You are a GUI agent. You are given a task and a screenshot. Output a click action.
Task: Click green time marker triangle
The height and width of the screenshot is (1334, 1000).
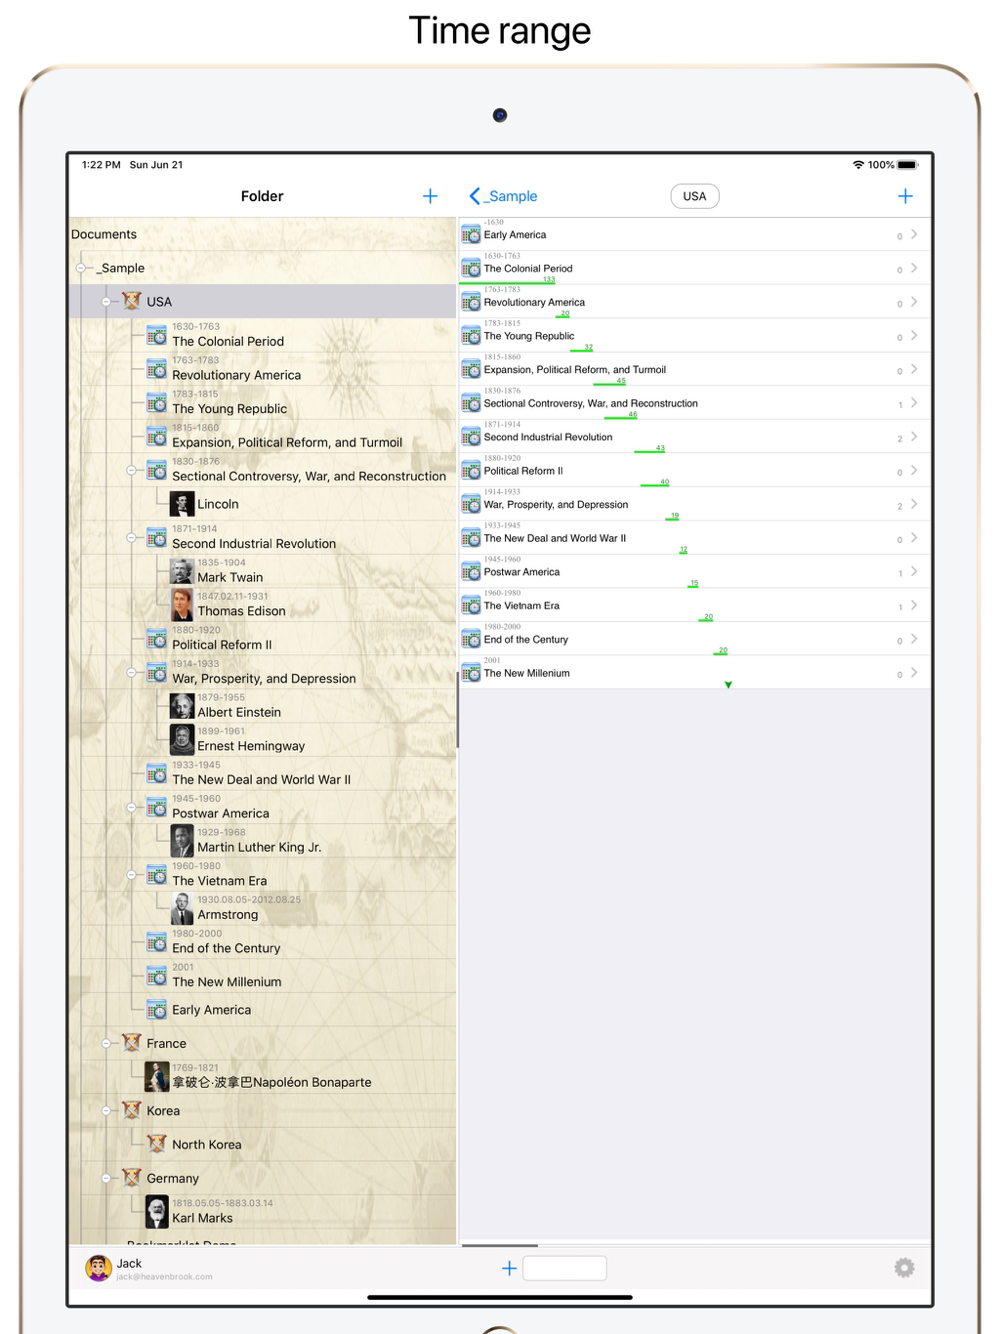point(728,685)
